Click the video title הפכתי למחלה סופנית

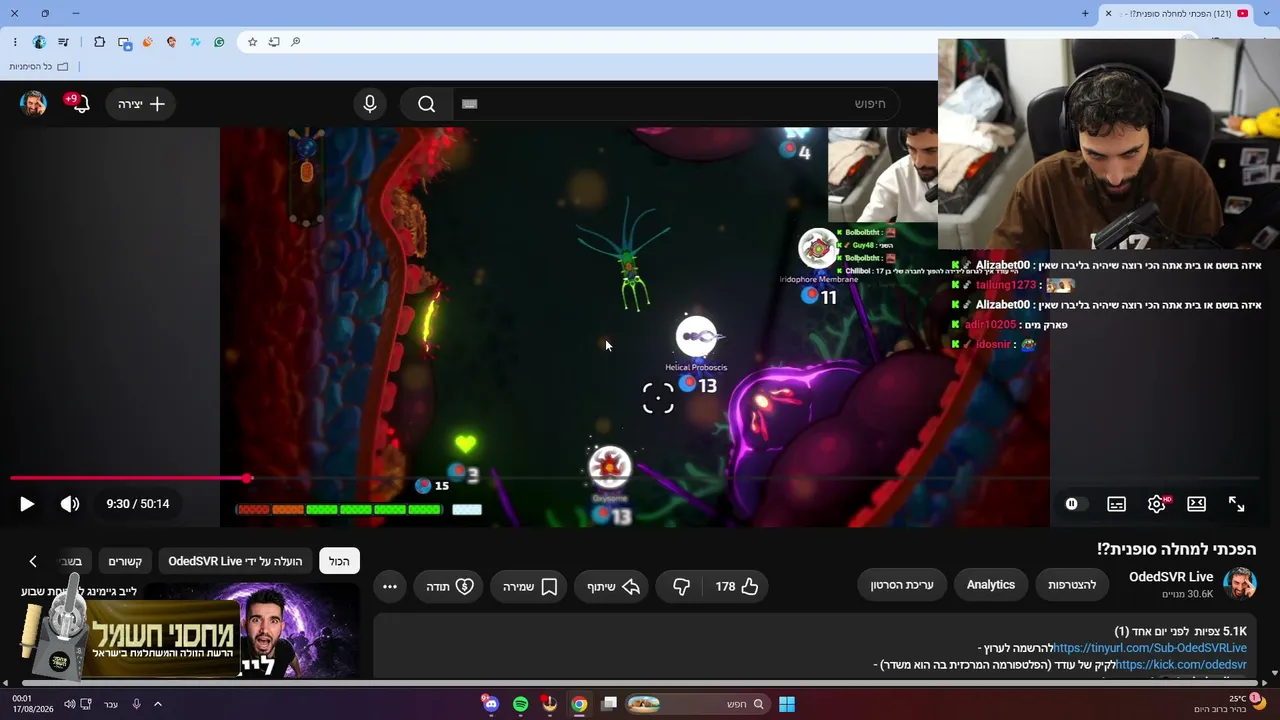coord(1176,549)
